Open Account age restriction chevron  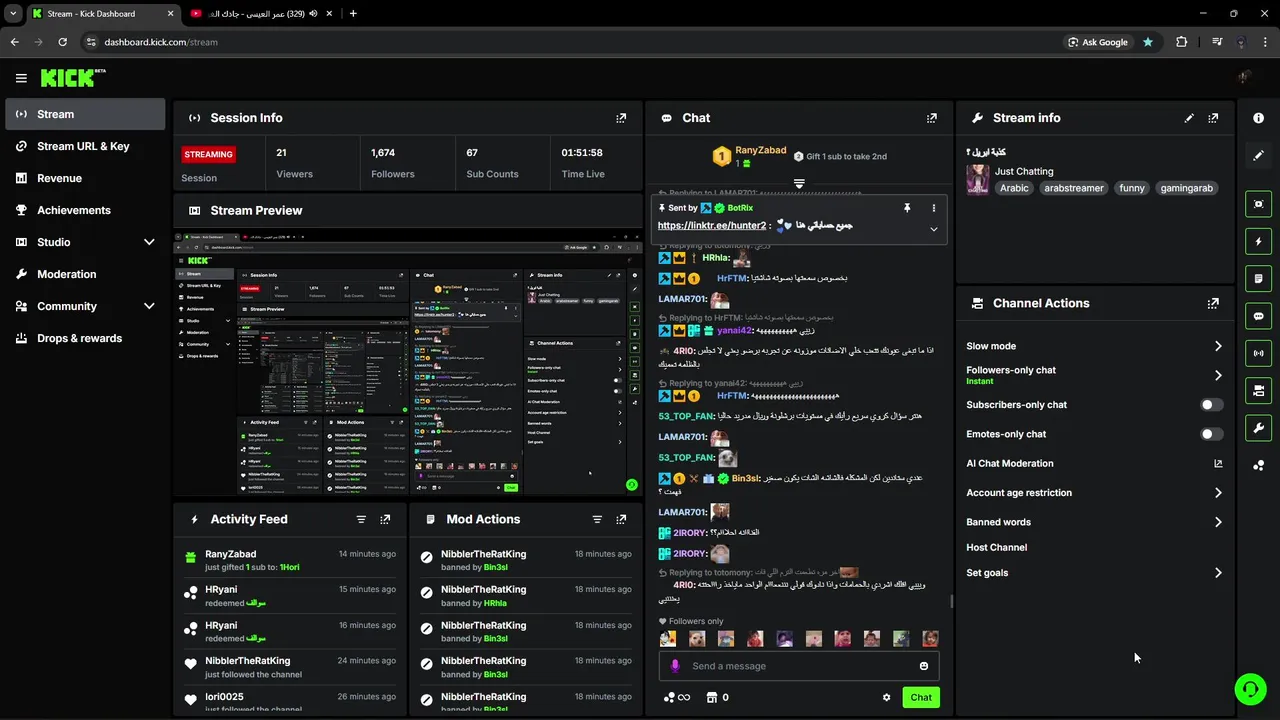tap(1218, 493)
